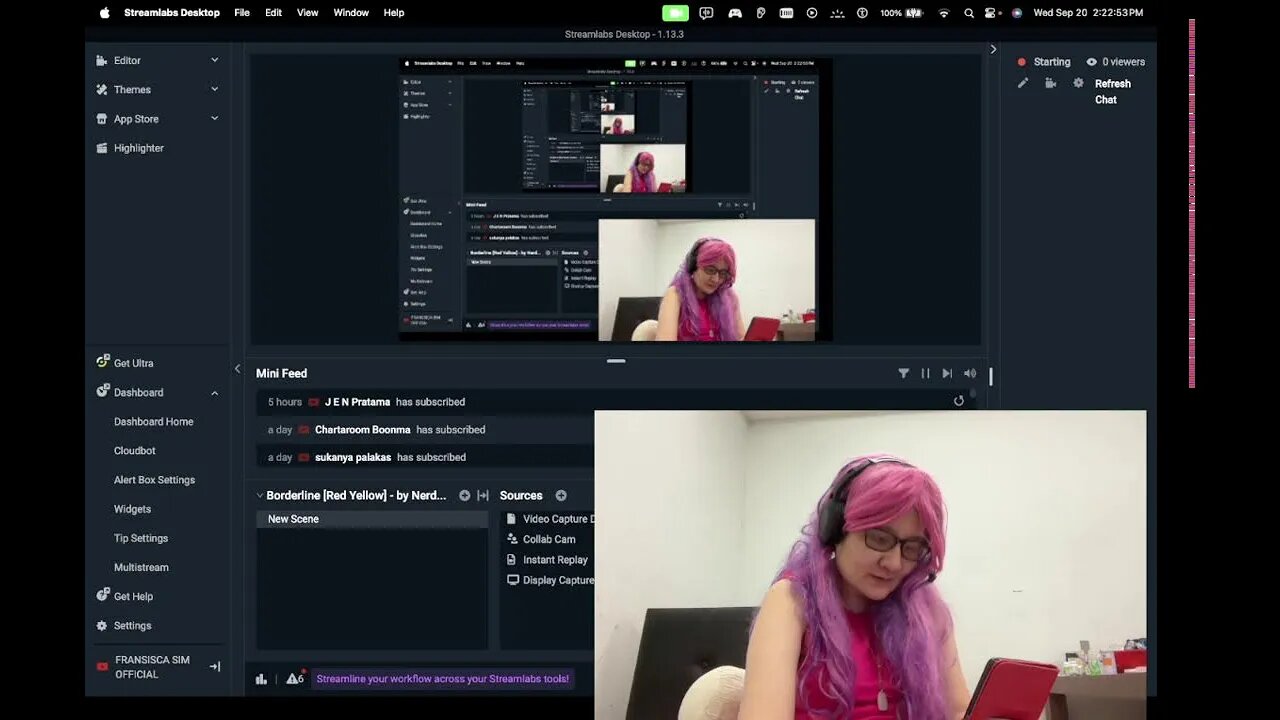This screenshot has height=720, width=1280.
Task: Filter the Mini Feed events
Action: pyautogui.click(x=904, y=373)
